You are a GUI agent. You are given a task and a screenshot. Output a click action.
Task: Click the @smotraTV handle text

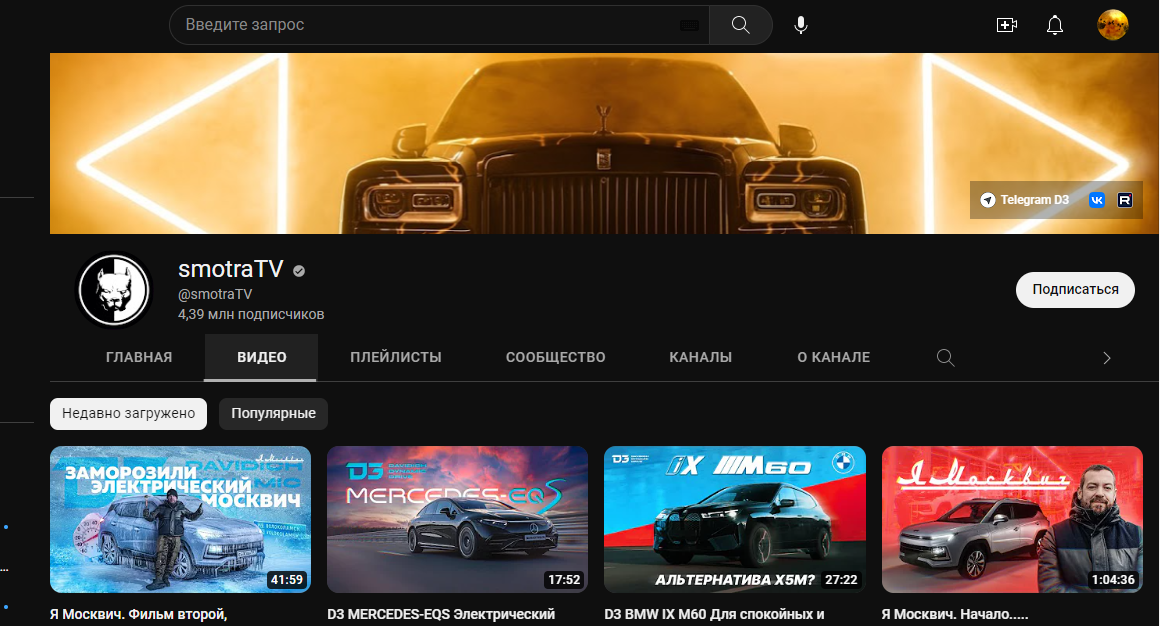(215, 295)
